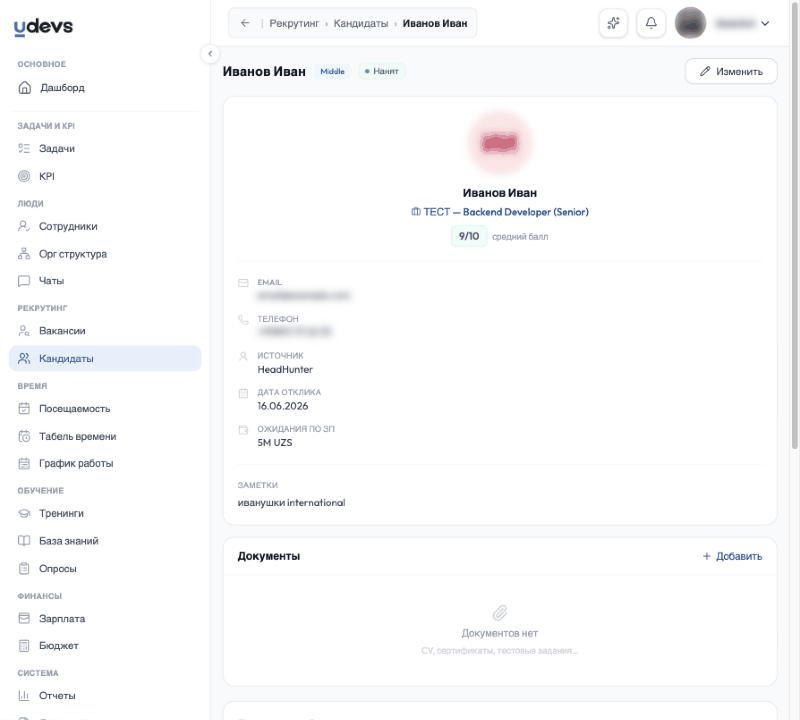Viewport: 800px width, 720px height.
Task: Click the paperclip icon in empty documents
Action: coord(500,612)
